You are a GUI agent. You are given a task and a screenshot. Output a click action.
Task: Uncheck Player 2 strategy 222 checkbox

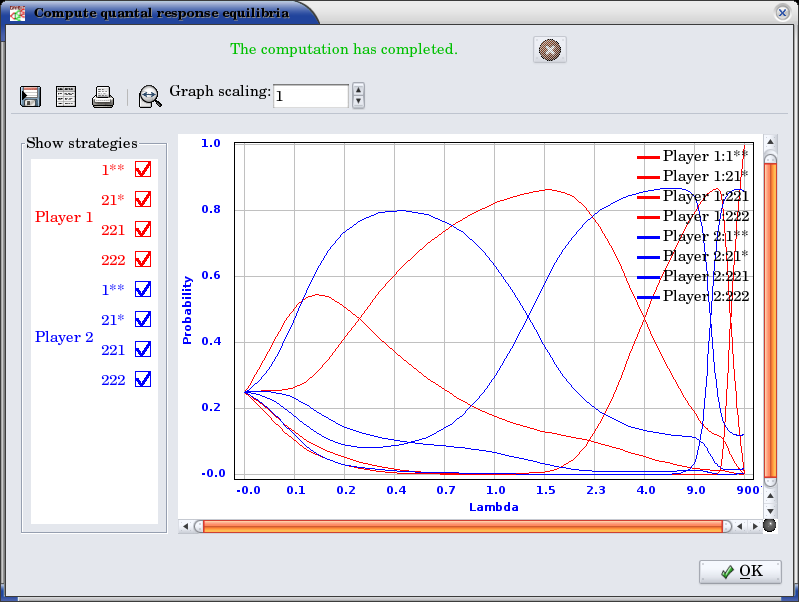tap(143, 380)
